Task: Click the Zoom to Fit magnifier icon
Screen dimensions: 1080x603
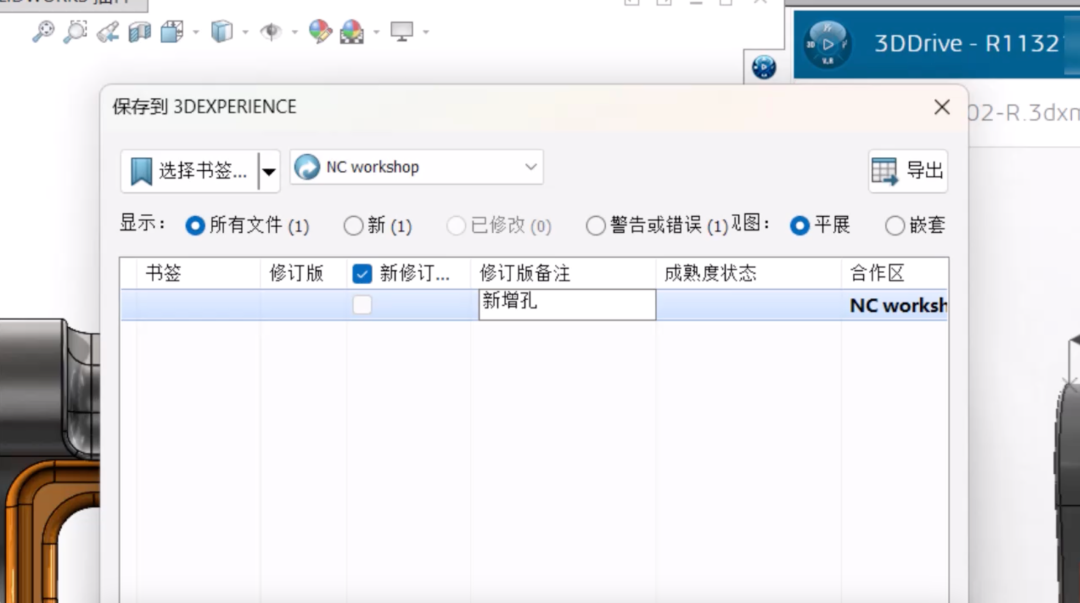Action: (43, 32)
